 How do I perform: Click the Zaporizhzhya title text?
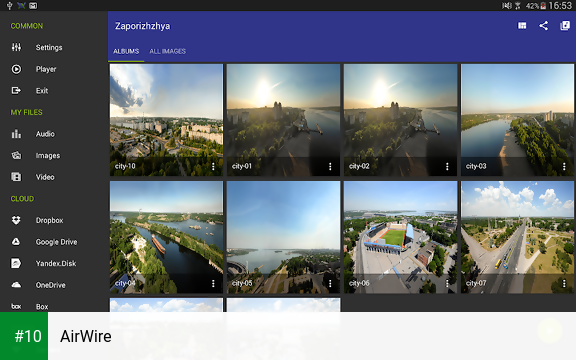tap(143, 26)
